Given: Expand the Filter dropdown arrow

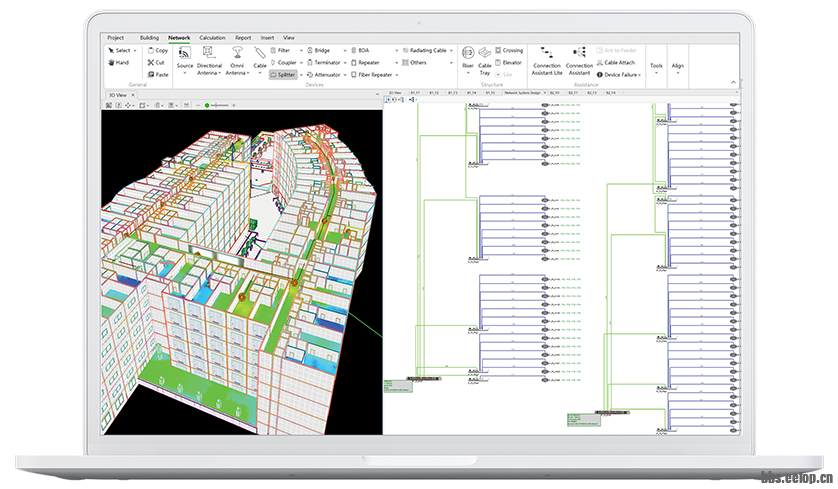Looking at the screenshot, I should tap(301, 51).
